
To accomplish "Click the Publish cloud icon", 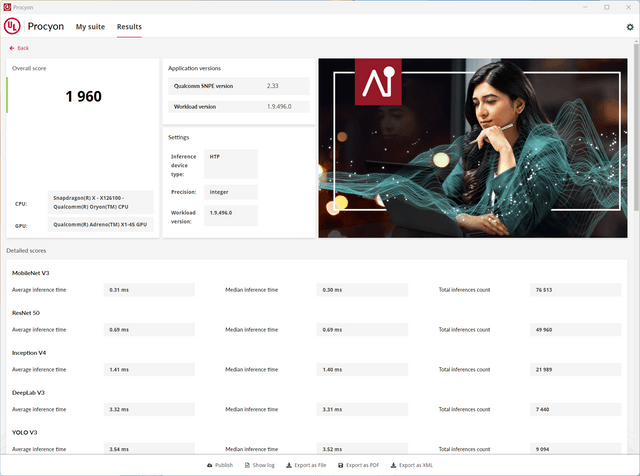I will point(209,465).
